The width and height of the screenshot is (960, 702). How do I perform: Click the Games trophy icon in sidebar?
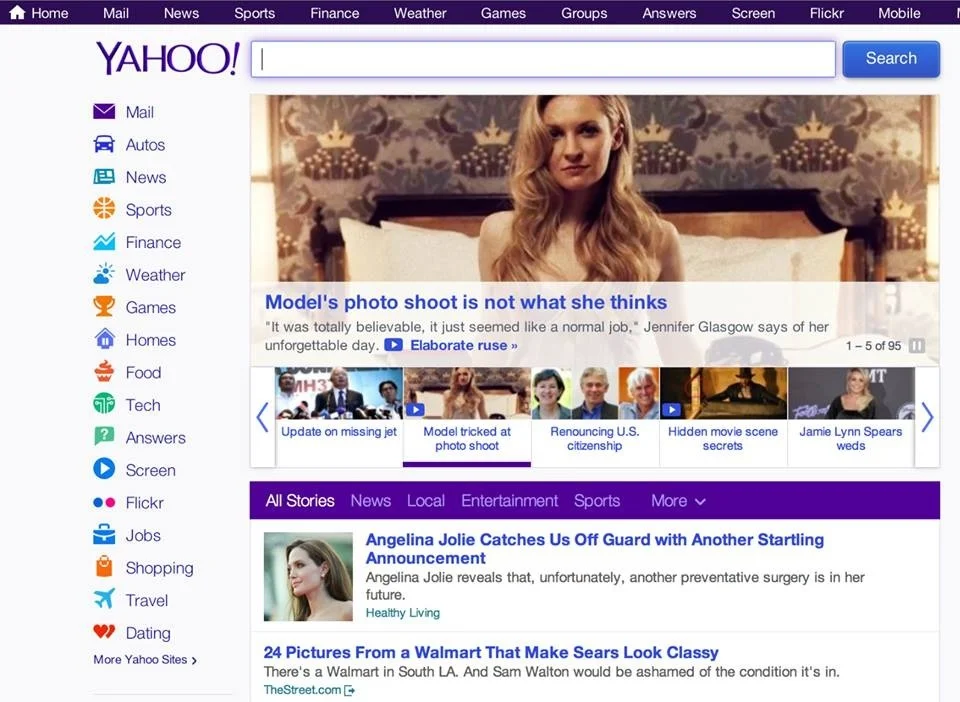[x=104, y=306]
